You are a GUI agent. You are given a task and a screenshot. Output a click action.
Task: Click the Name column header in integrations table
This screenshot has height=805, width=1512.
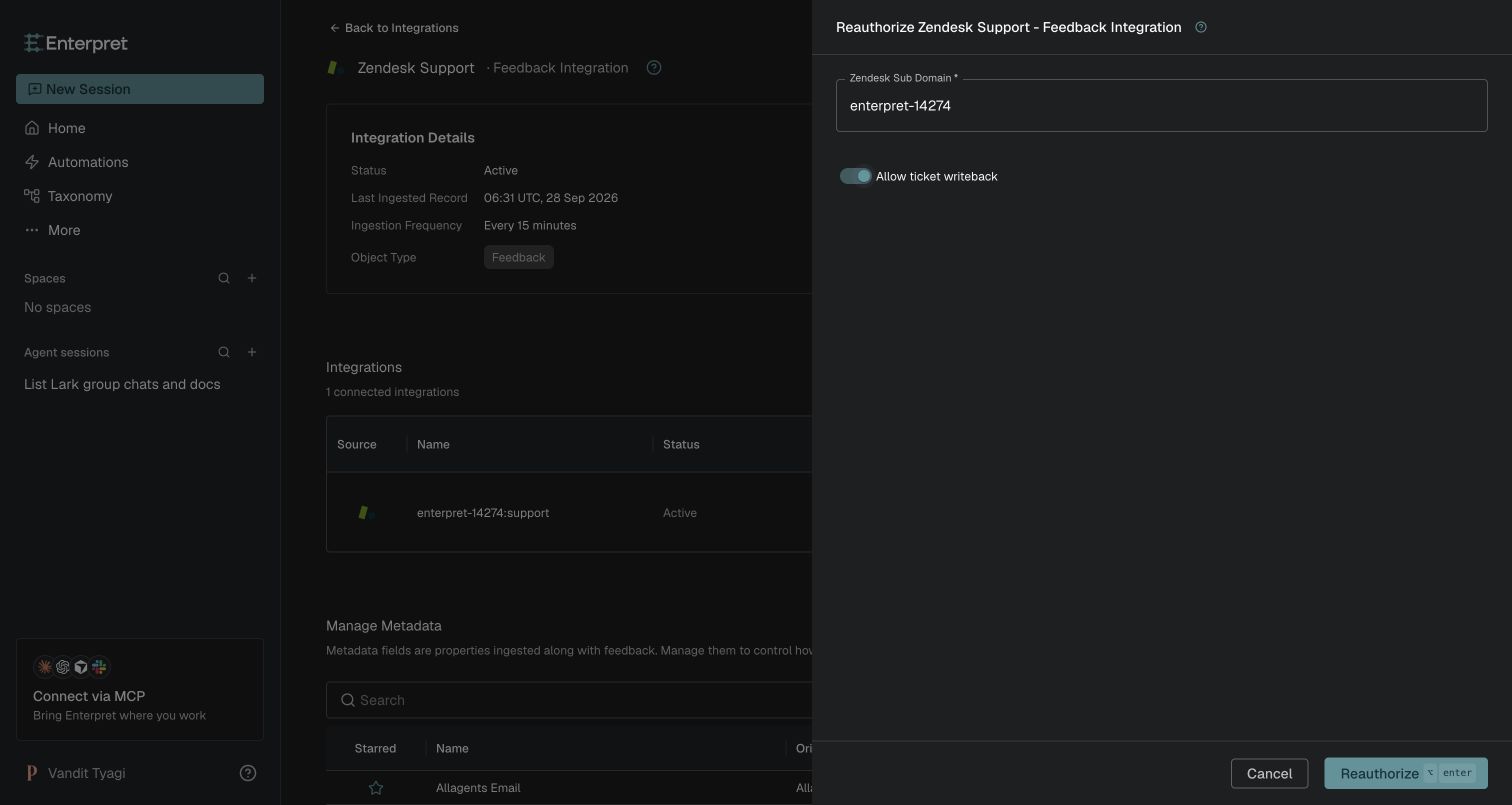[433, 444]
